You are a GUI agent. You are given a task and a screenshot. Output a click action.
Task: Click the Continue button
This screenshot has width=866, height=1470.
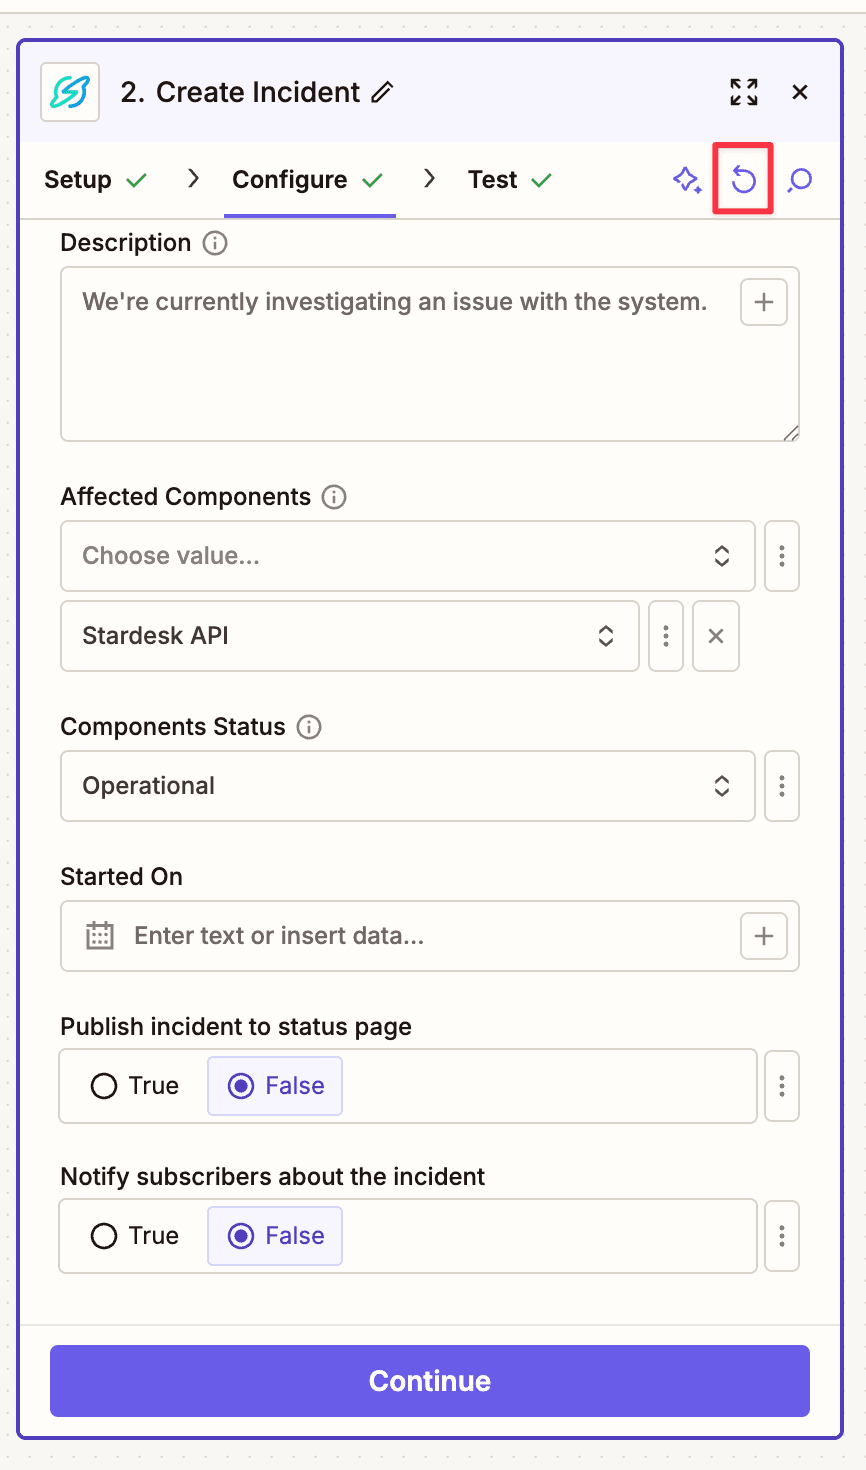click(430, 1381)
